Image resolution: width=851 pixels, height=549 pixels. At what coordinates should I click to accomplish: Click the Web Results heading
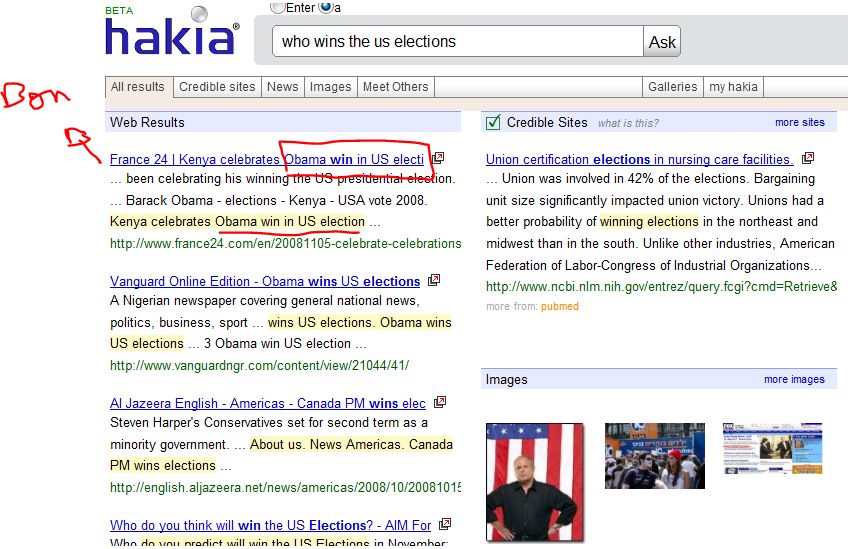147,123
